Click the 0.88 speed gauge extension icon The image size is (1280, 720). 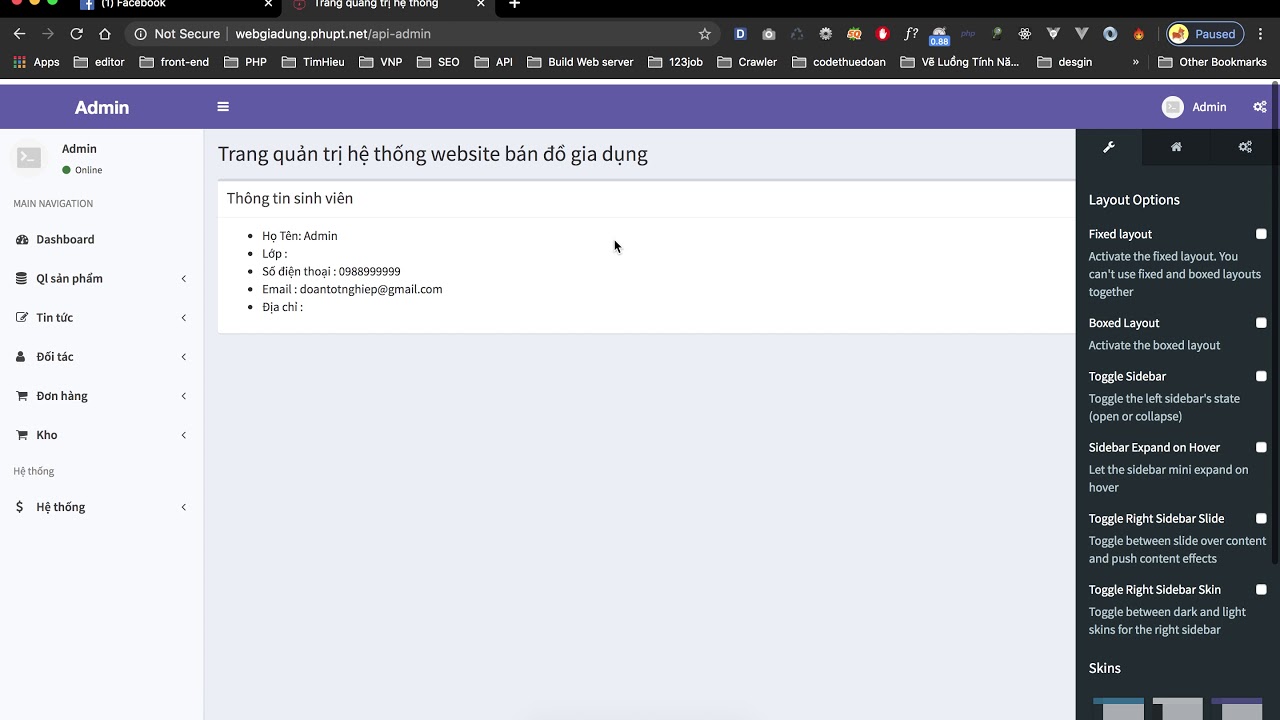939,36
